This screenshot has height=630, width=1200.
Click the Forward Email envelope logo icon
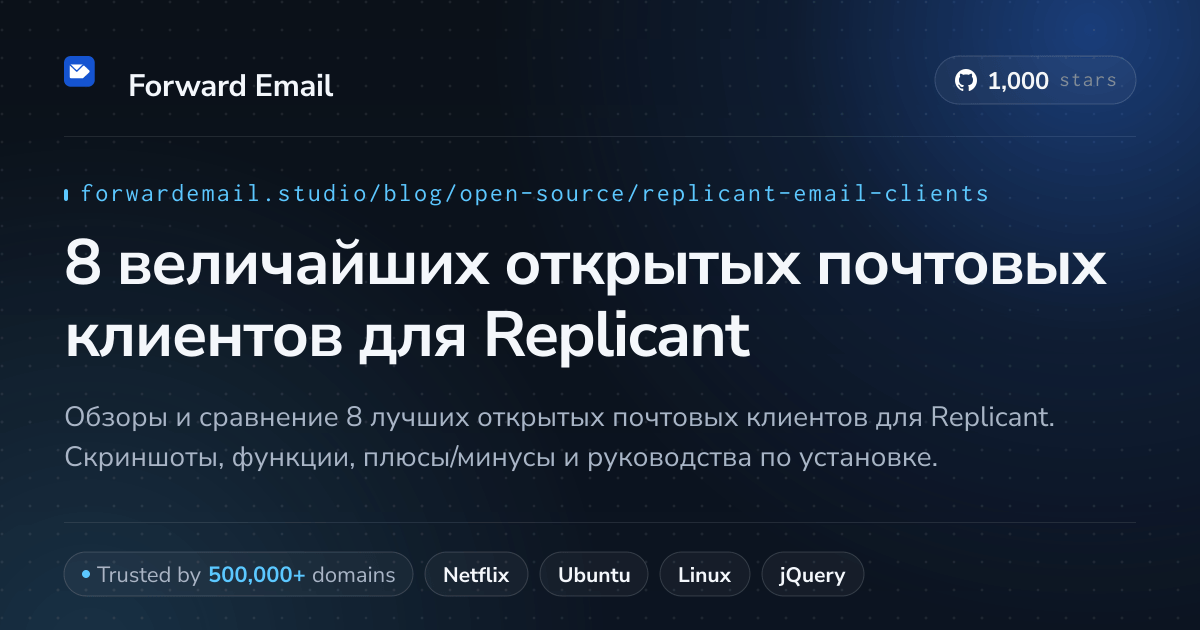[x=79, y=71]
